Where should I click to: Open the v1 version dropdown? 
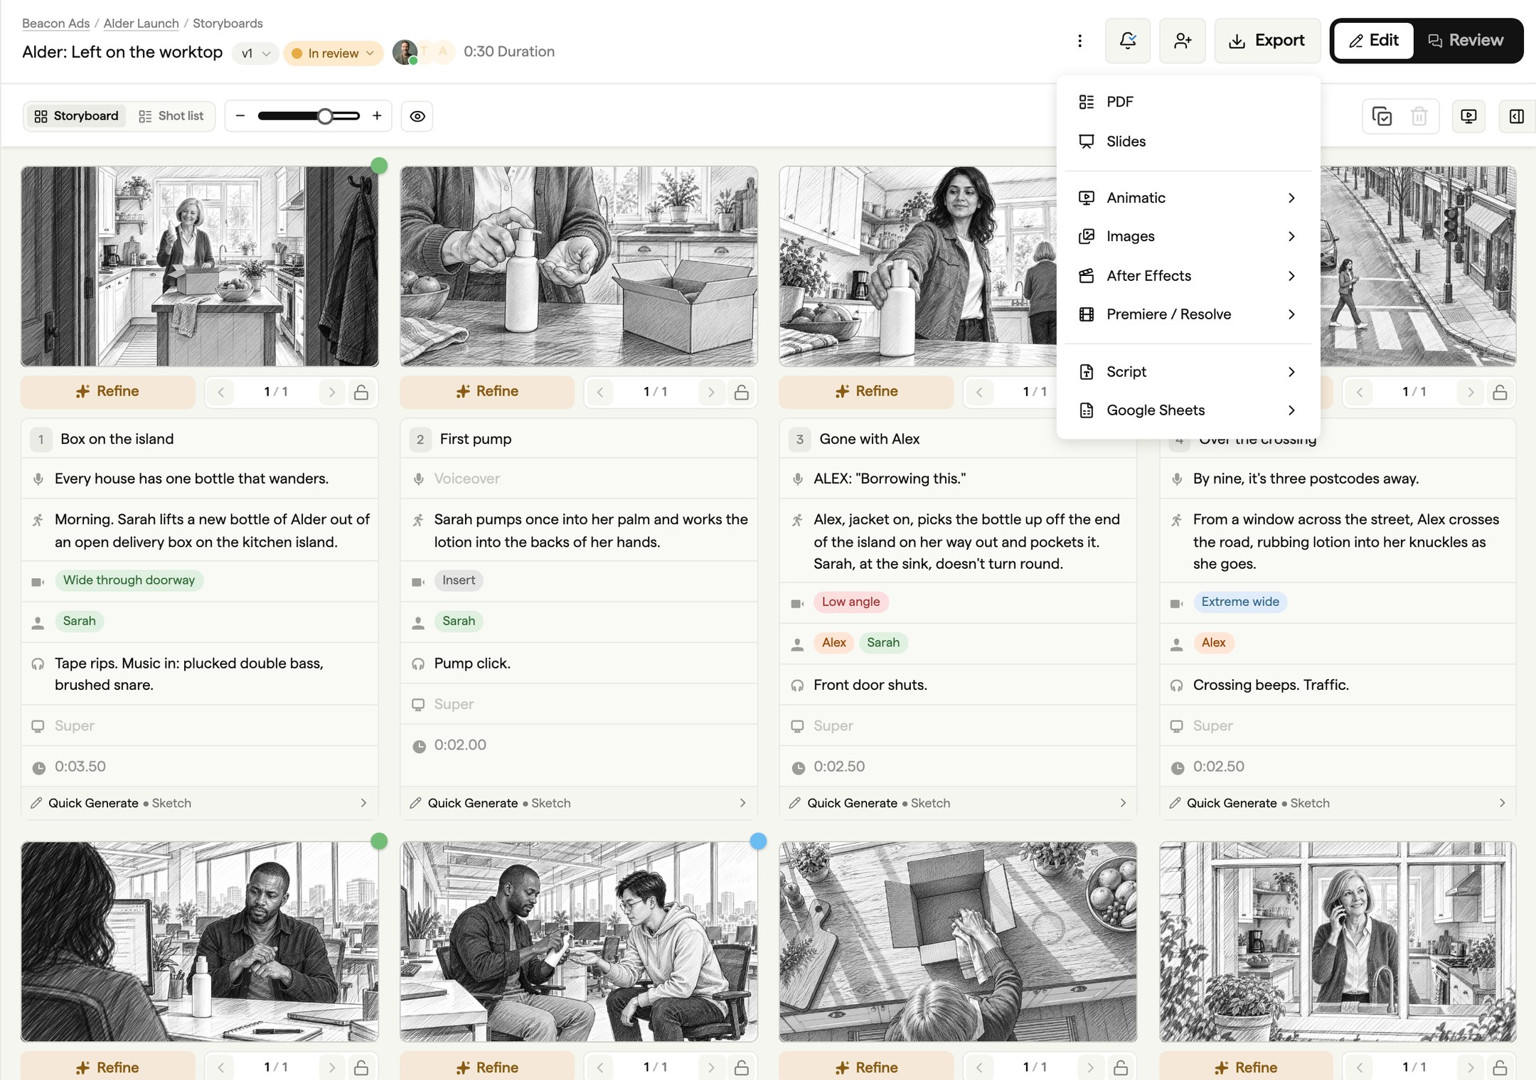255,53
